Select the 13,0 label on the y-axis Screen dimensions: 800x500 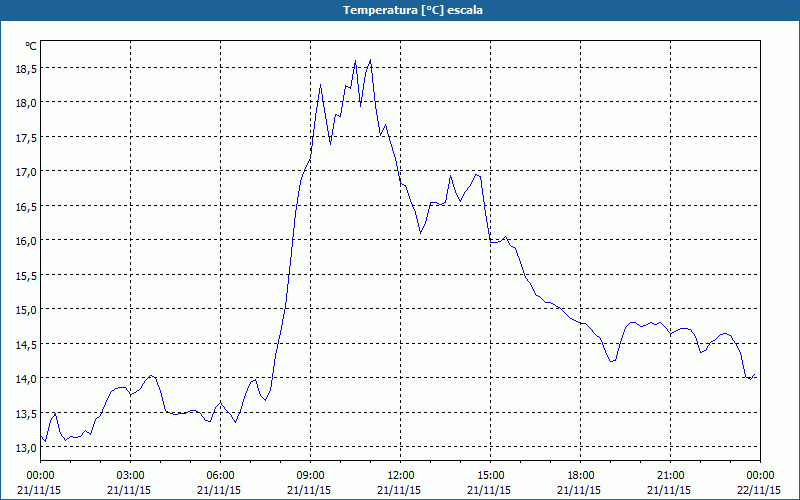point(26,447)
